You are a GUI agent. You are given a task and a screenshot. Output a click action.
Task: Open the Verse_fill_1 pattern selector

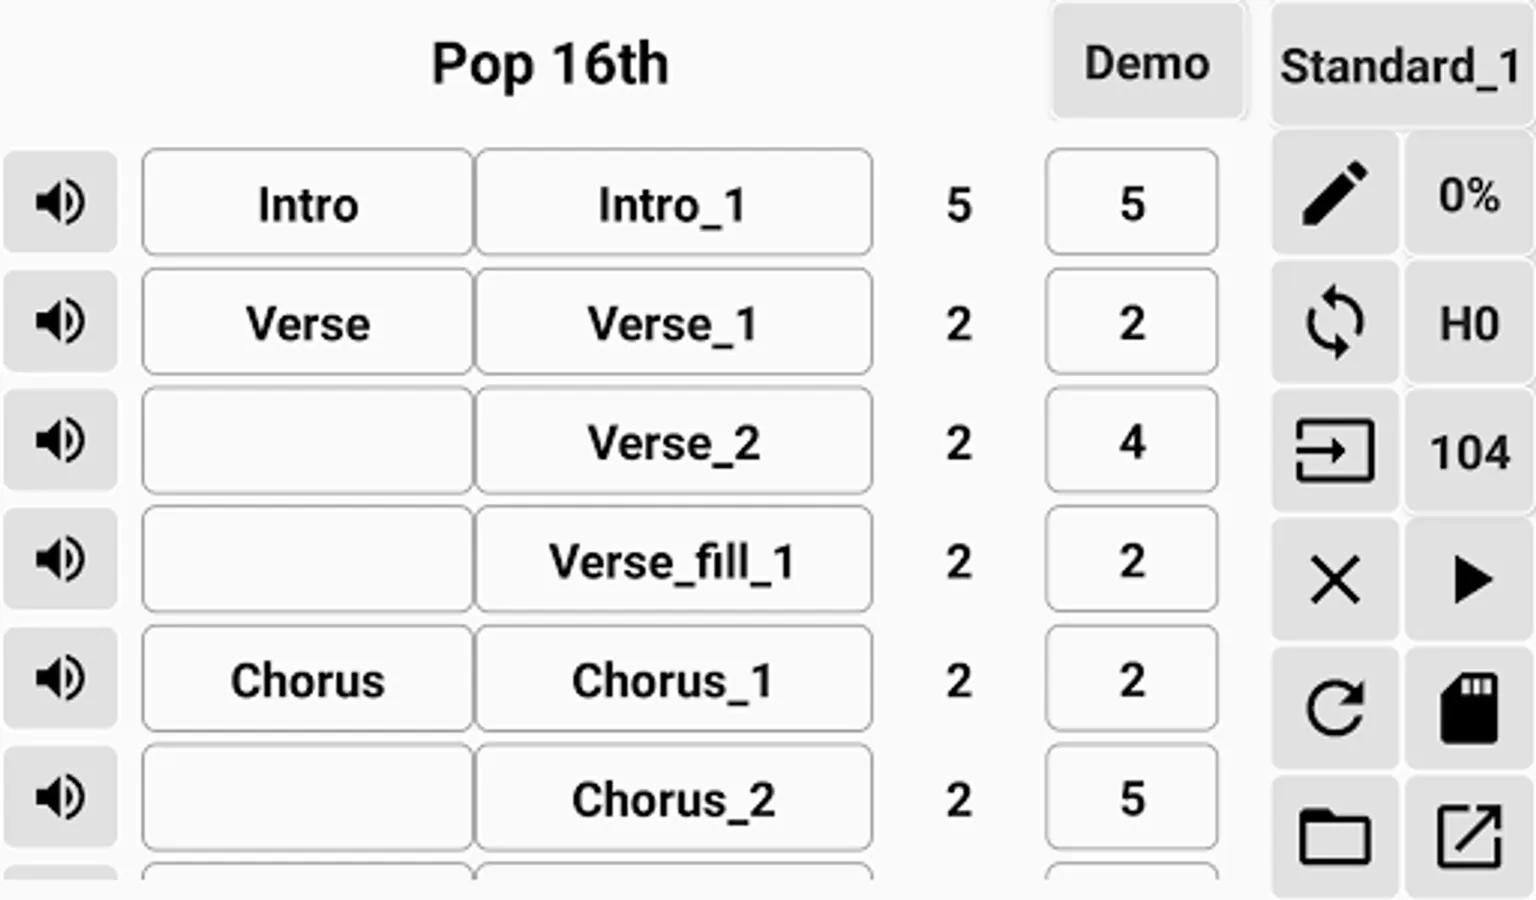coord(673,560)
